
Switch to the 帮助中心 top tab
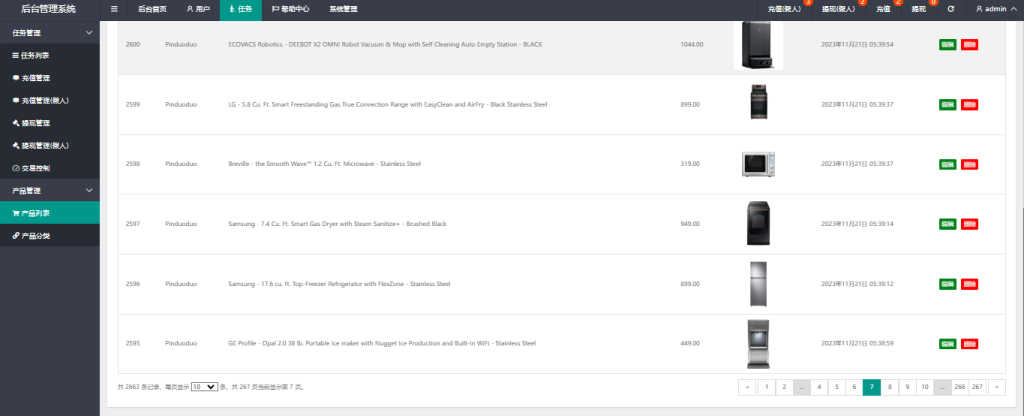tap(290, 9)
